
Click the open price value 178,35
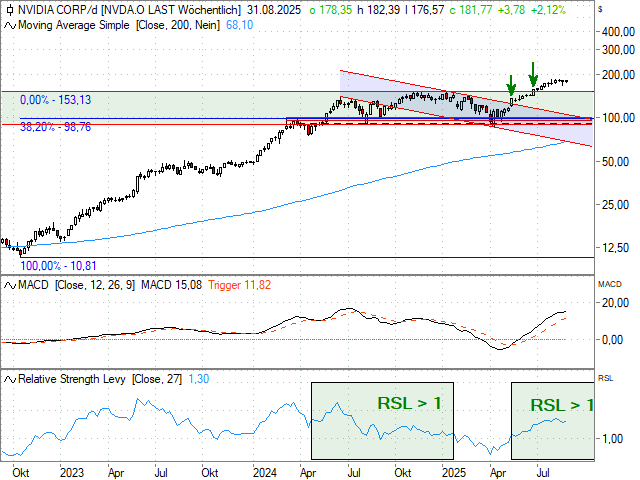[x=335, y=10]
